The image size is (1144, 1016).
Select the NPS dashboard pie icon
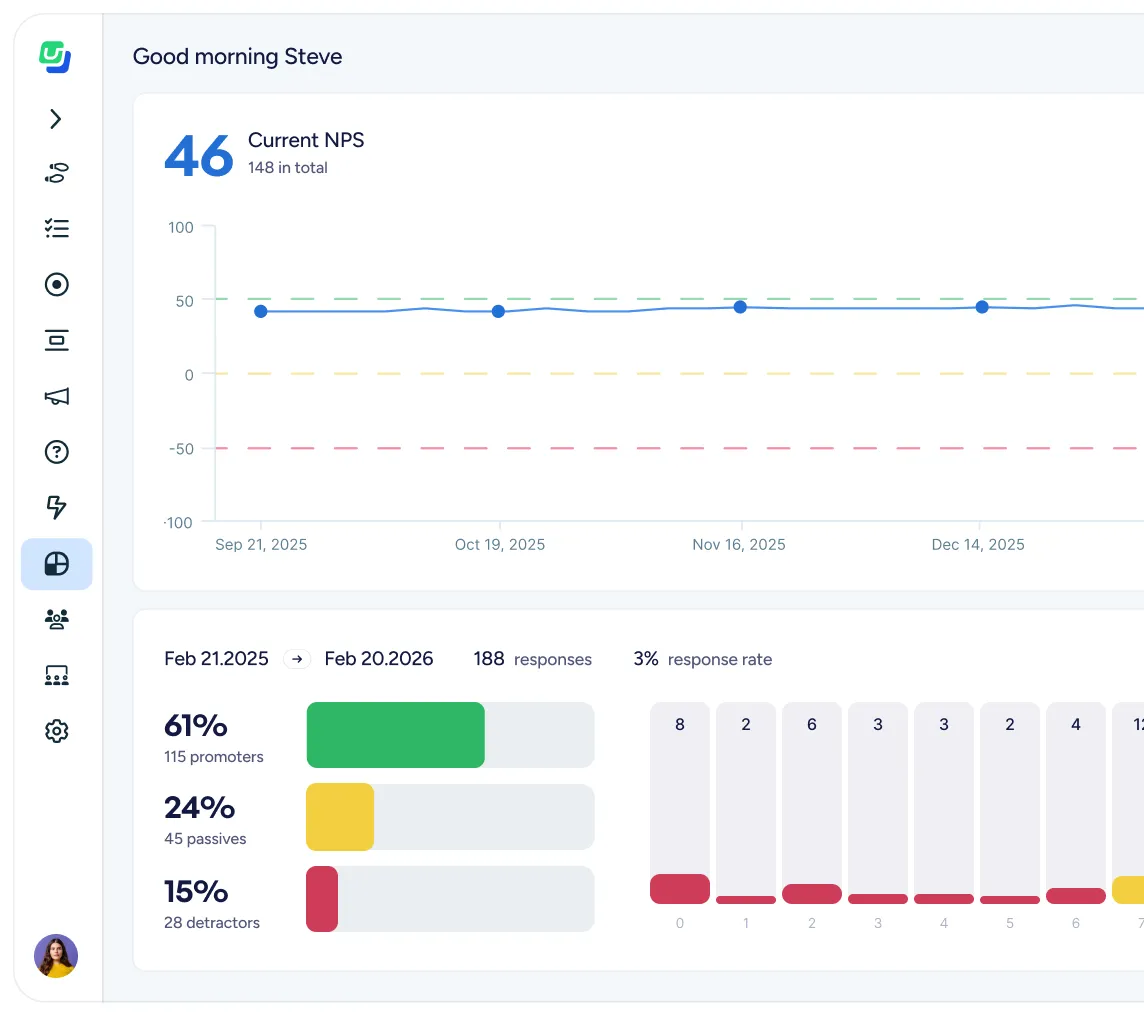56,564
